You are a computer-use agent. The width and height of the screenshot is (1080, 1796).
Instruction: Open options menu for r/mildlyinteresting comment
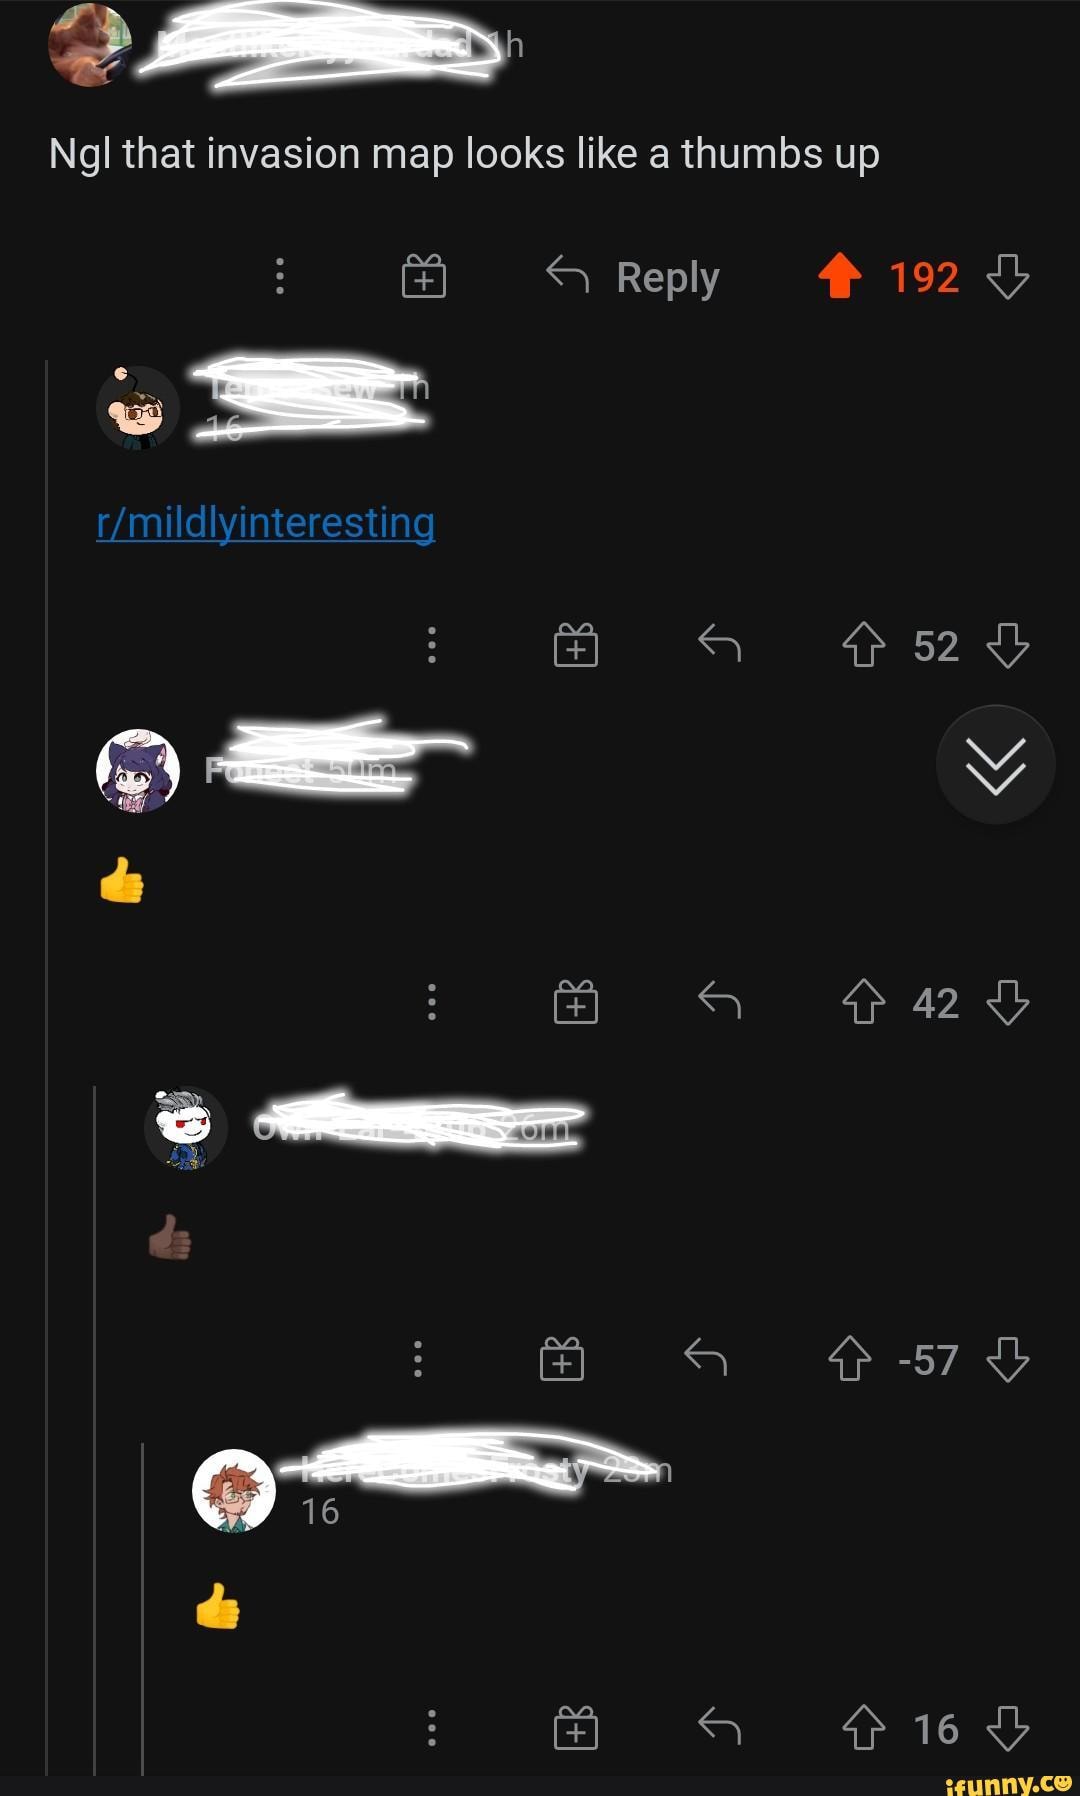[x=432, y=646]
